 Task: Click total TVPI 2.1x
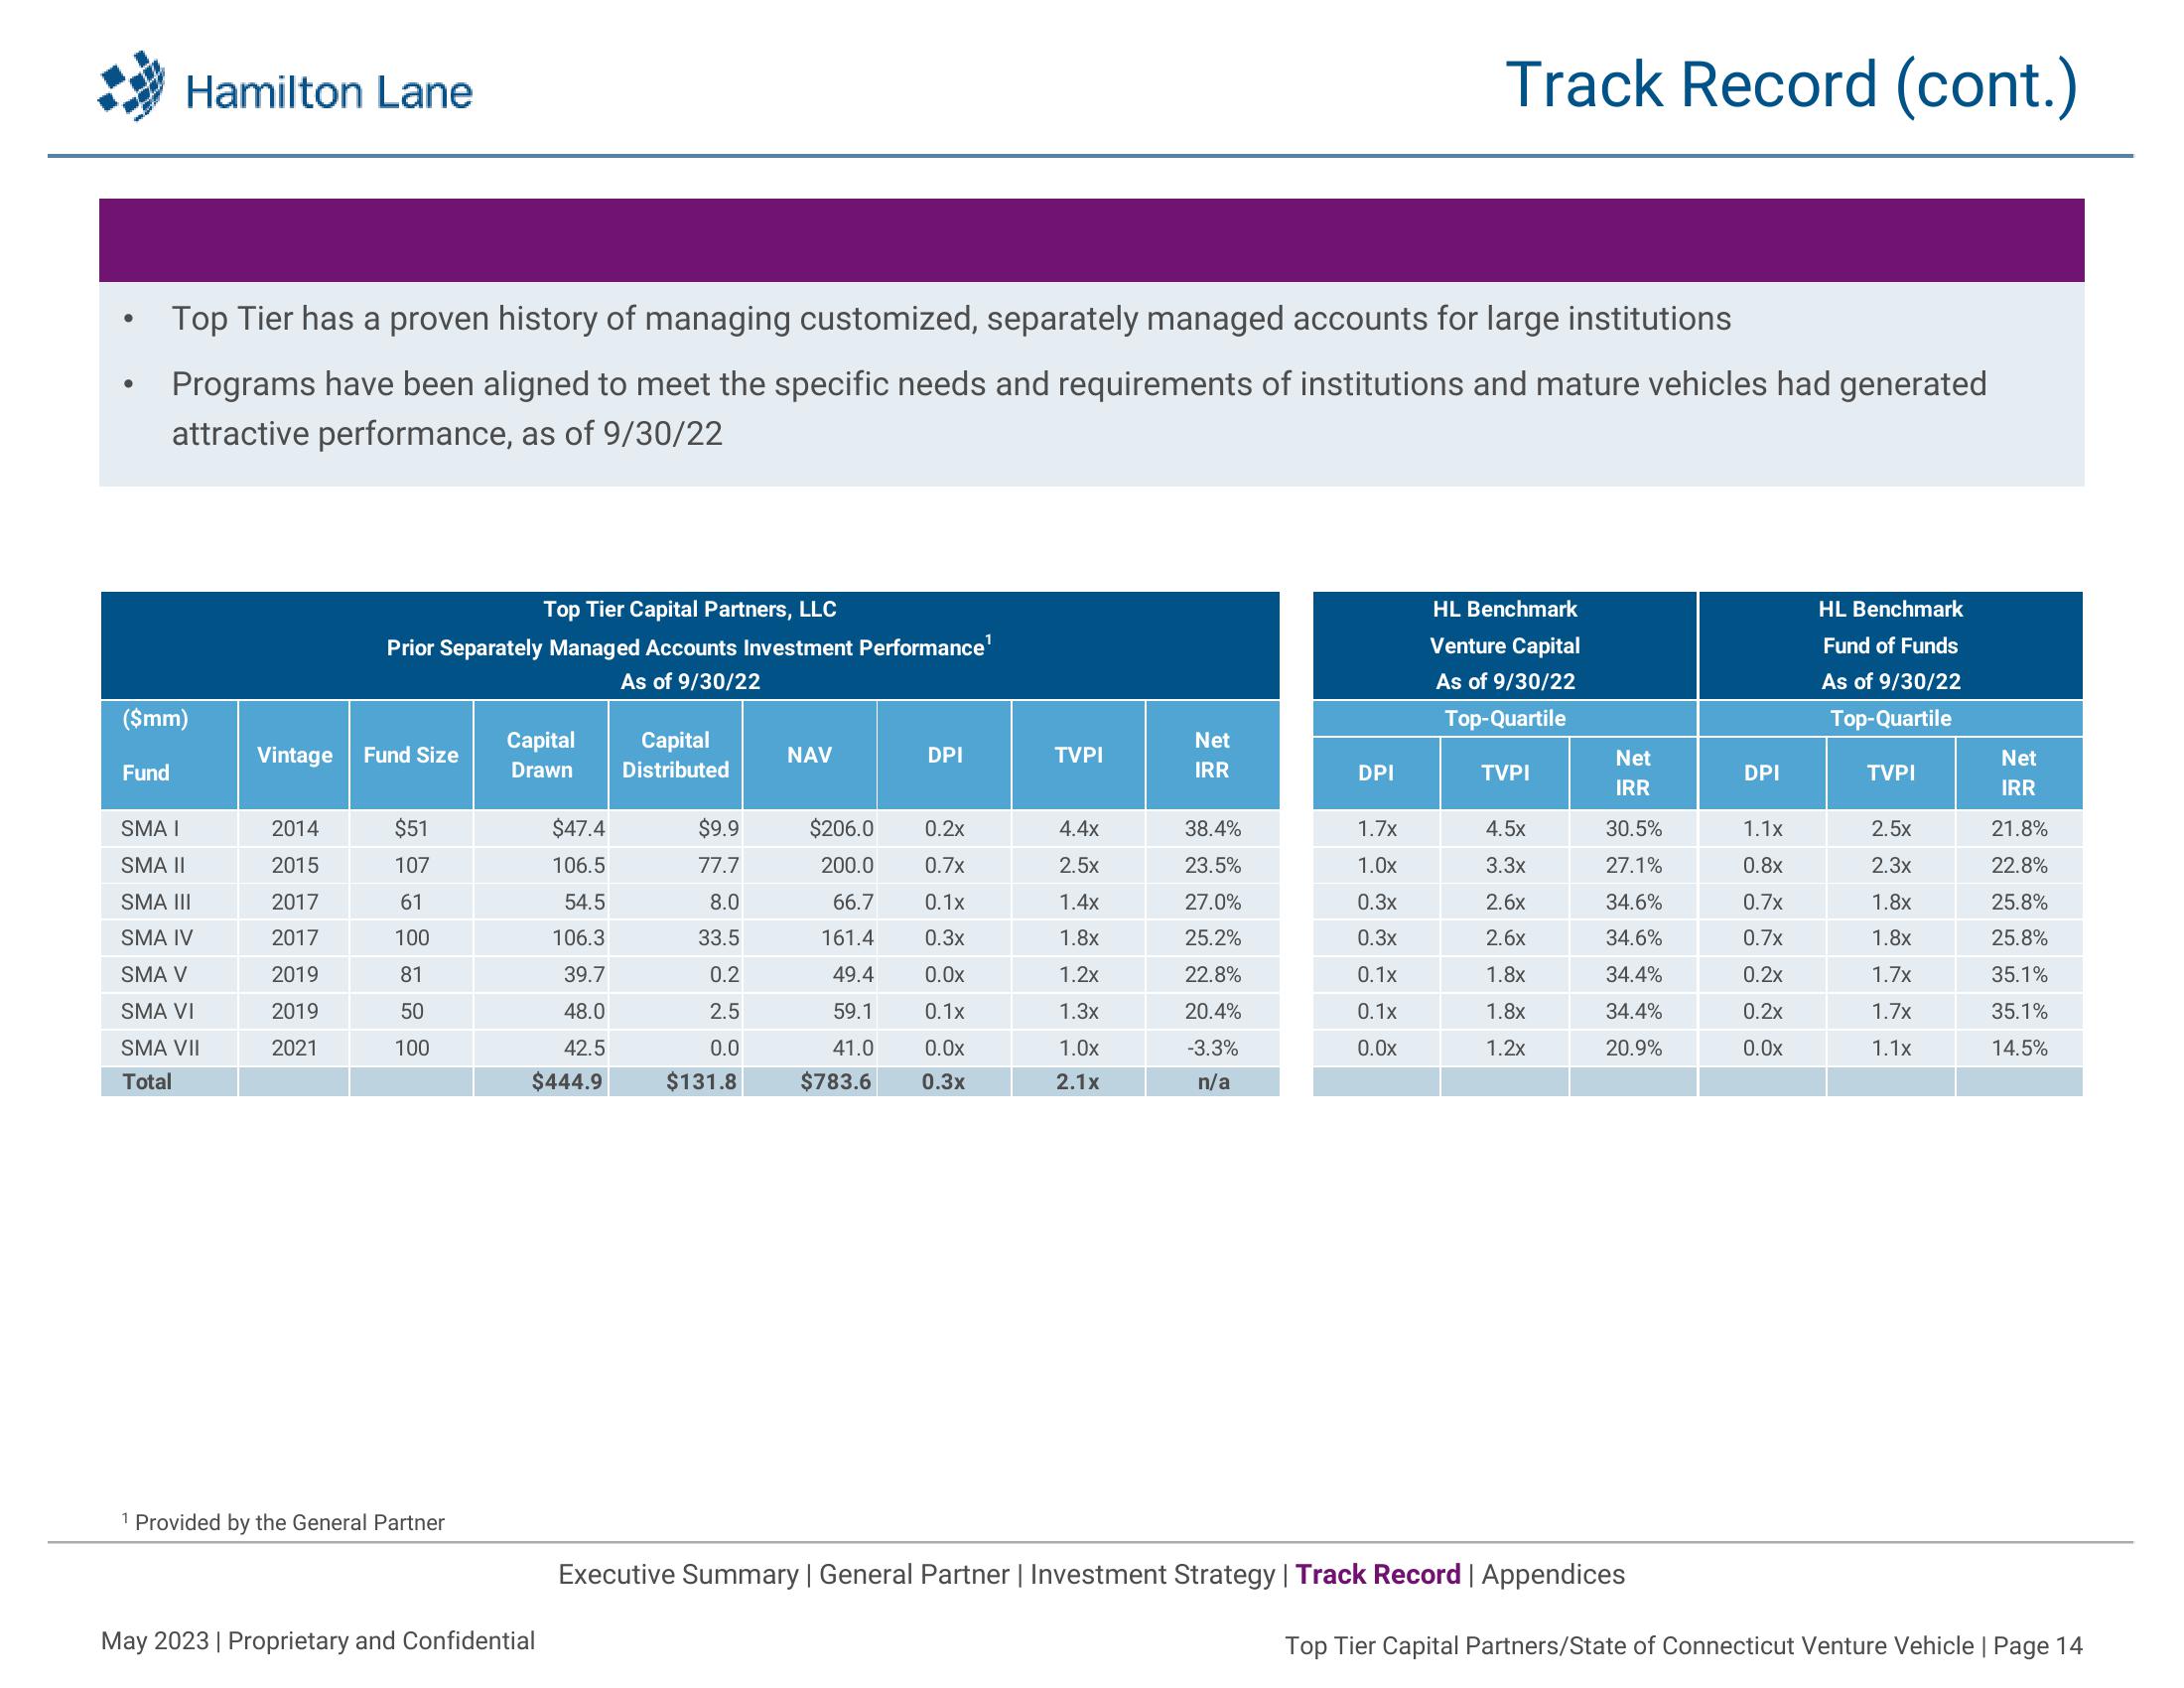(1078, 1082)
